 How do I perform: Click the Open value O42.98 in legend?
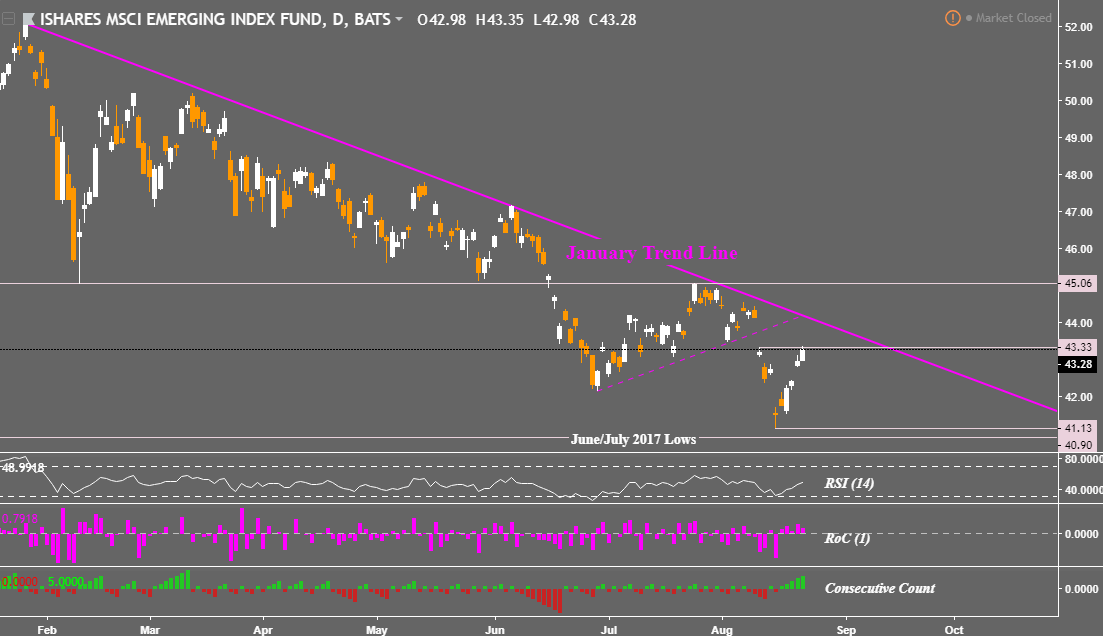[x=441, y=20]
